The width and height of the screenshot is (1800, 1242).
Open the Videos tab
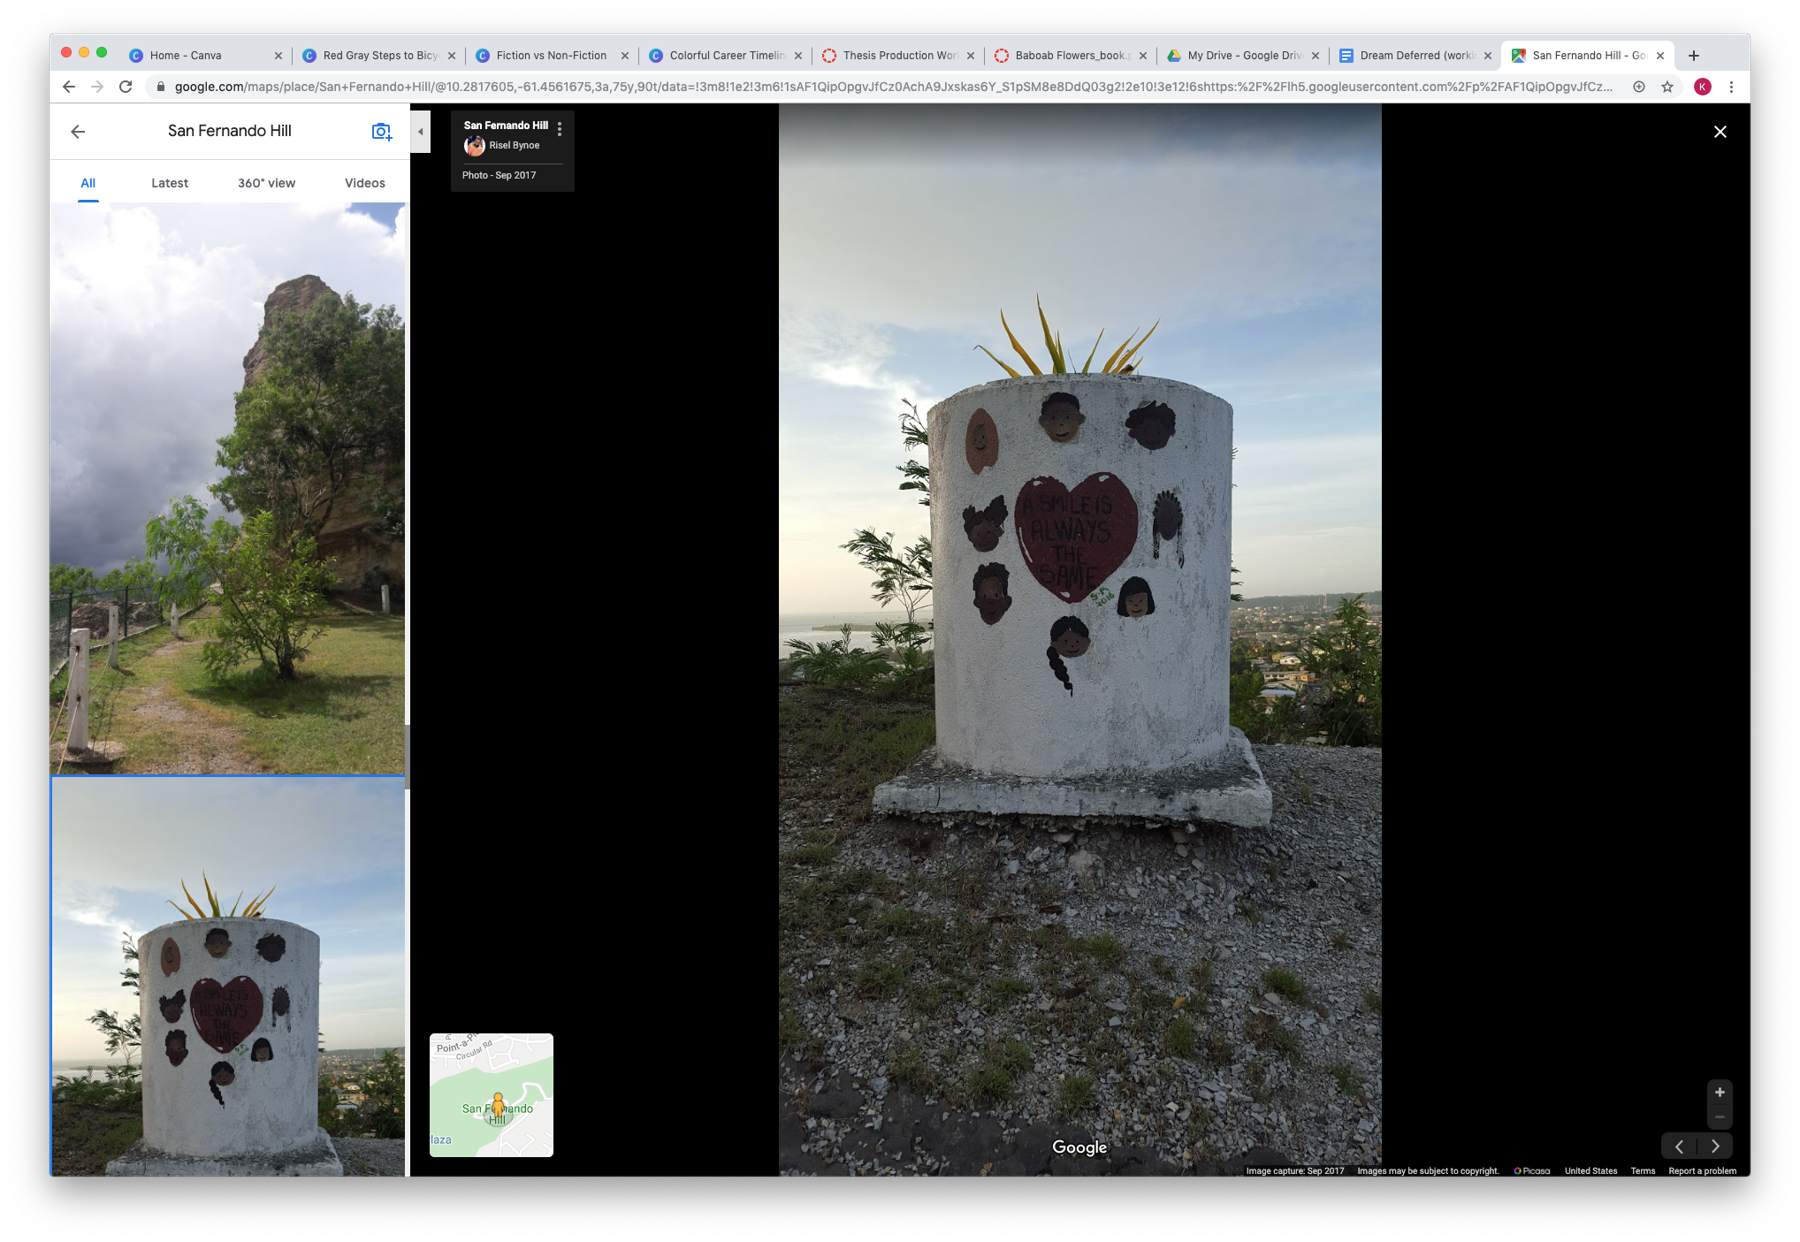(364, 183)
